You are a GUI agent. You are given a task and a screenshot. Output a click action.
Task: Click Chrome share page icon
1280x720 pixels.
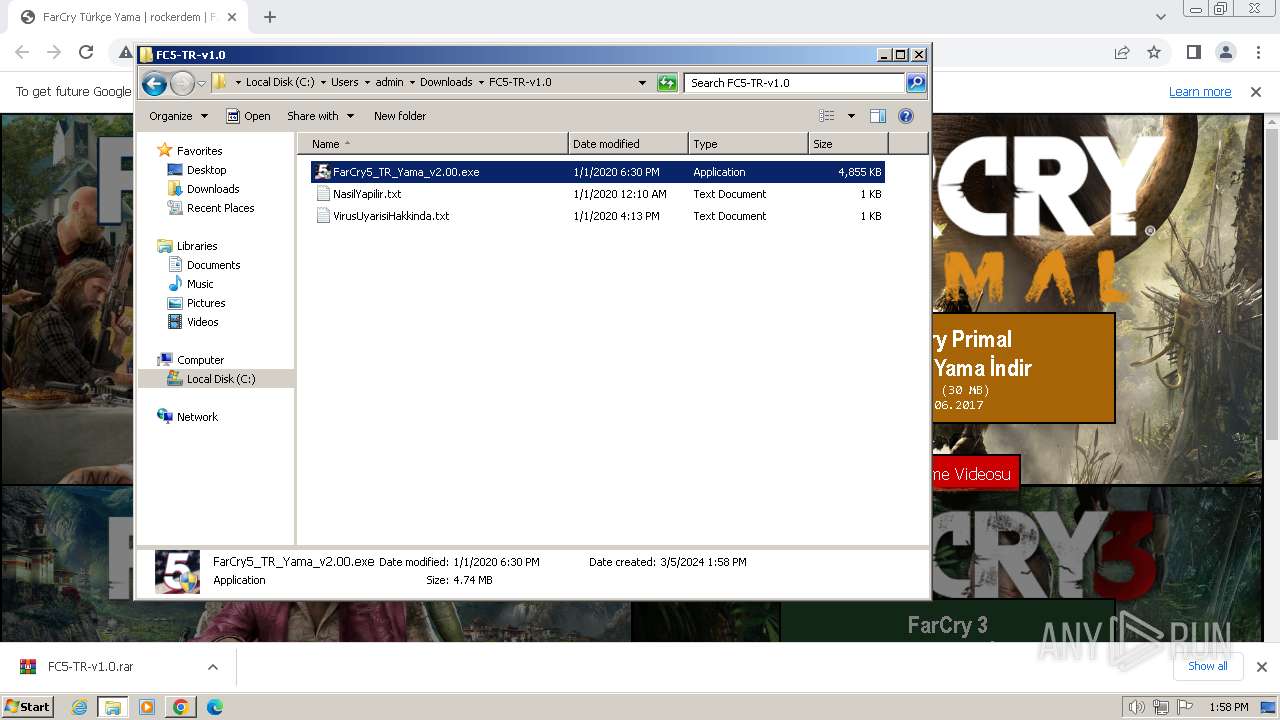click(x=1122, y=52)
